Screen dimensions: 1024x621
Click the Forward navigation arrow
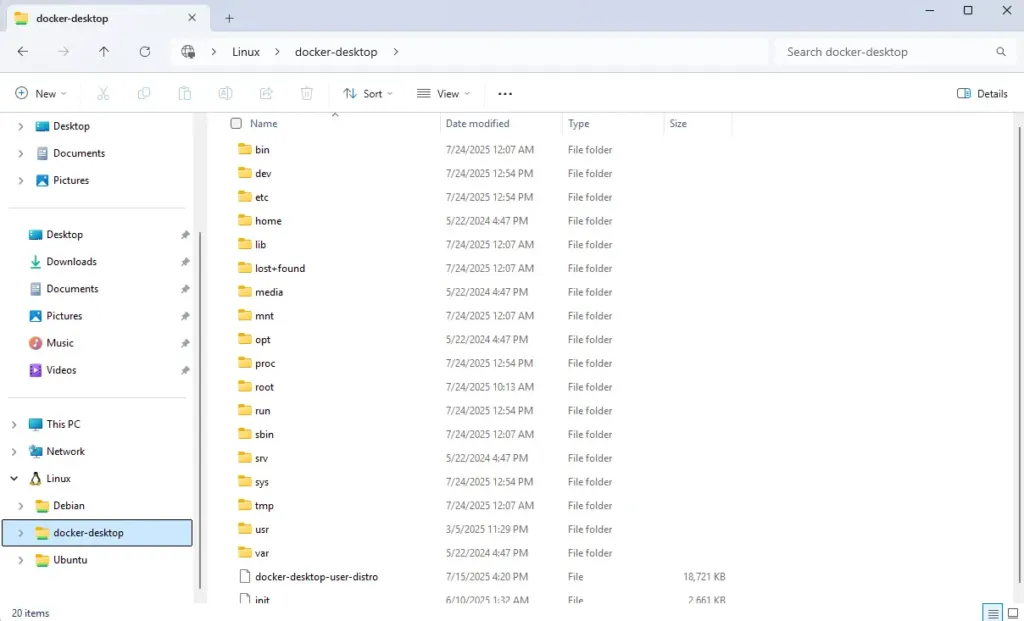pyautogui.click(x=63, y=52)
